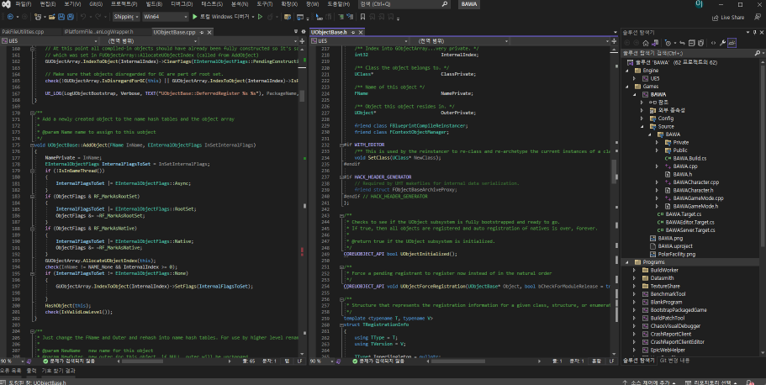This screenshot has height=385, width=766.
Task: Open the Tools (도구) menu
Action: point(264,4)
